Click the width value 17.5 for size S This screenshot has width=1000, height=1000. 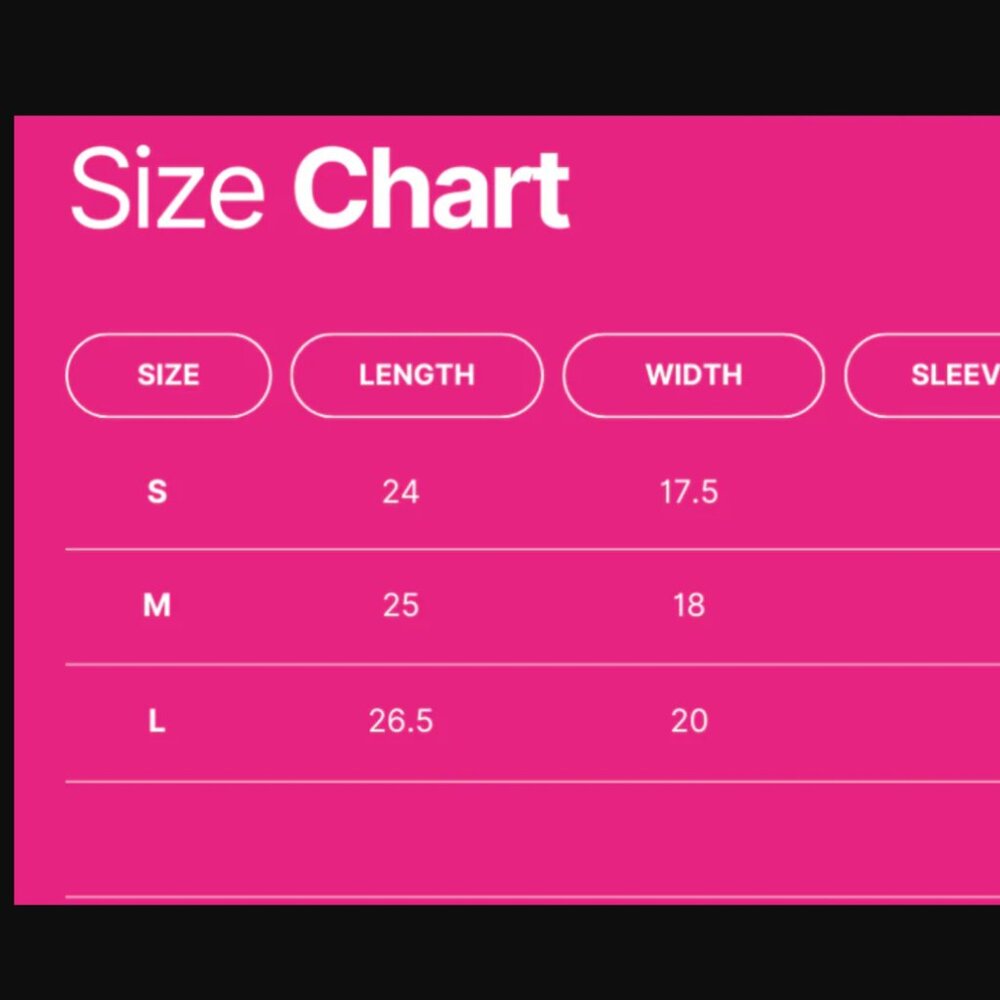point(689,492)
